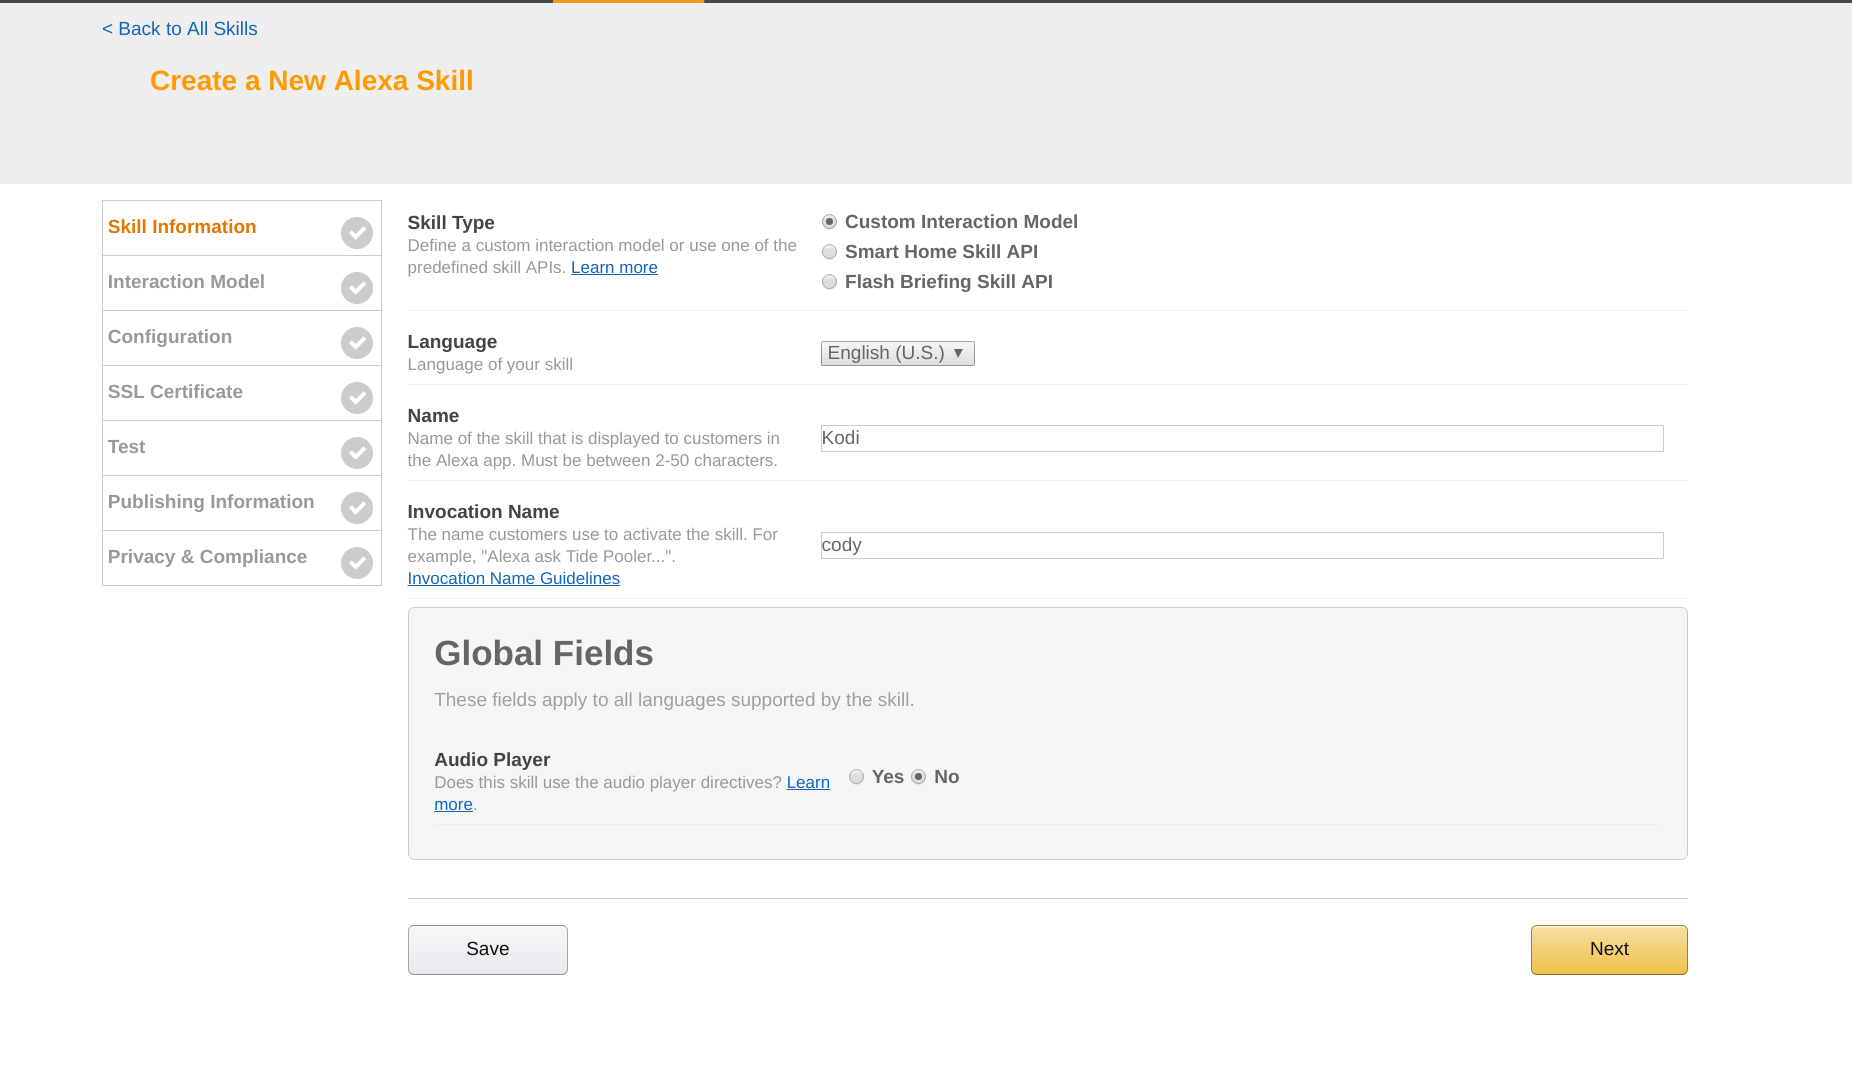Click the Test step checkmark icon
1852x1066 pixels.
356,453
